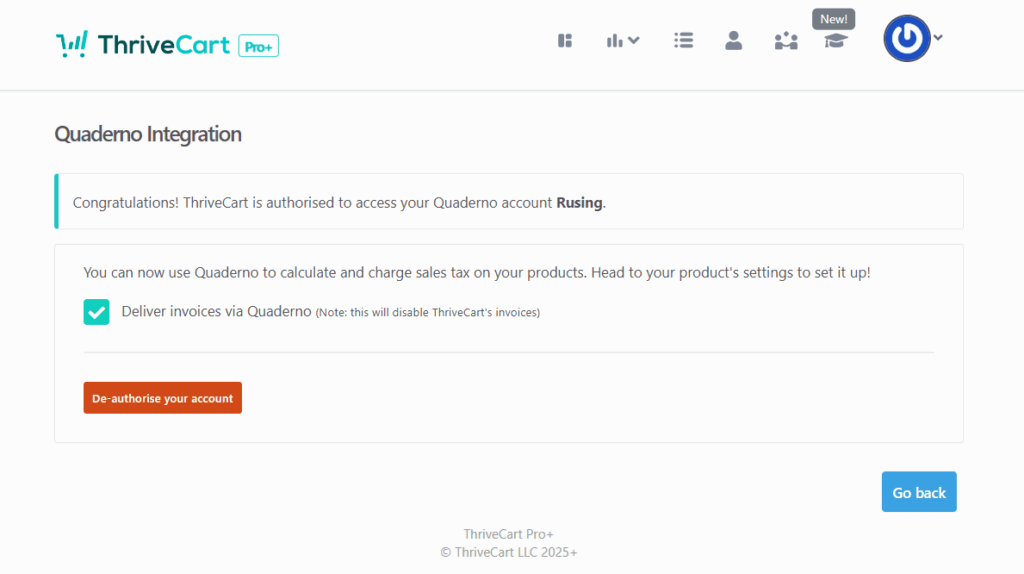
Task: Click the single-person customers icon
Action: coord(734,41)
